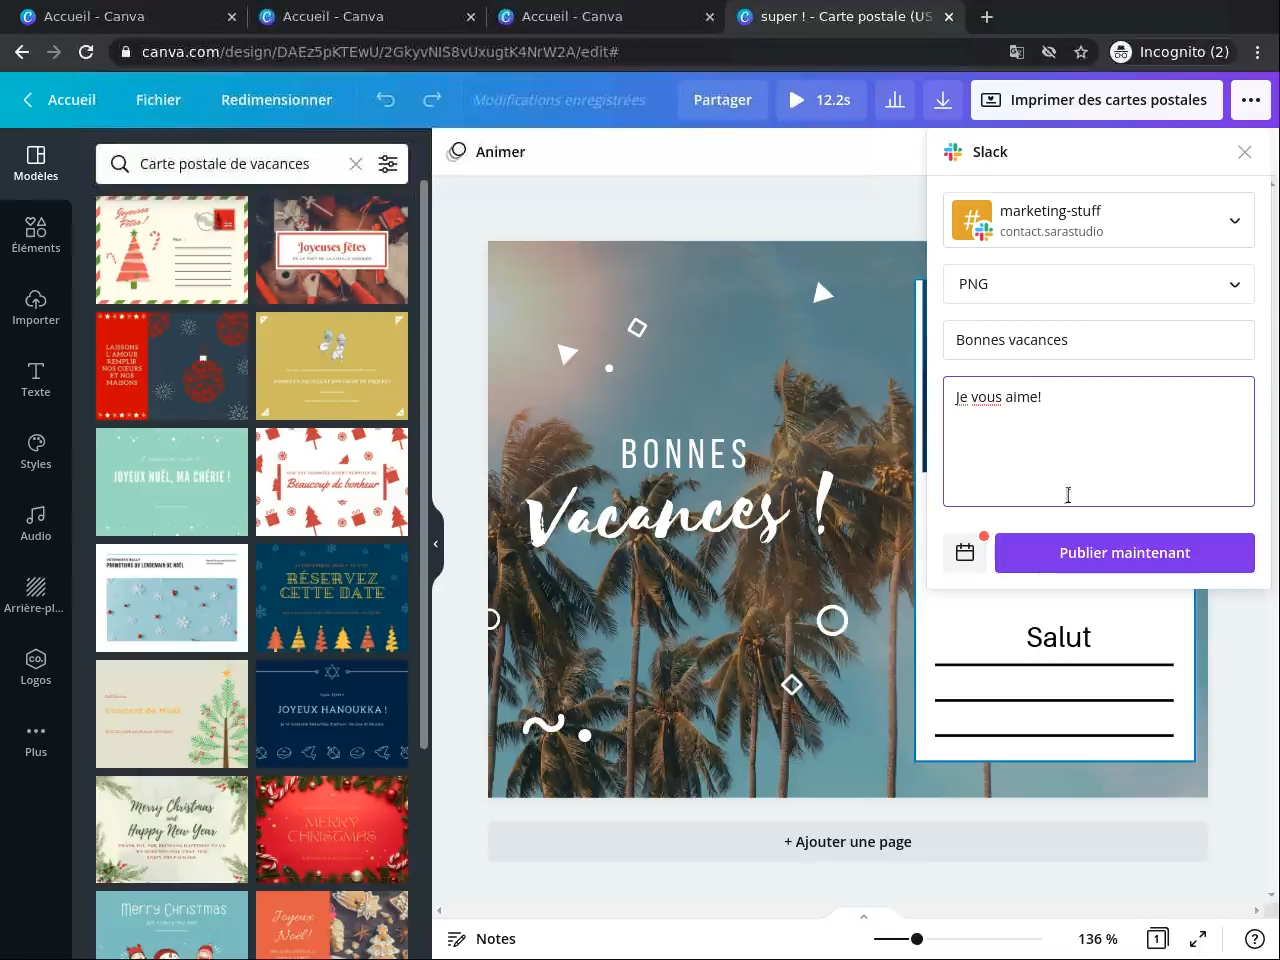Click the search magnifier icon
Image resolution: width=1280 pixels, height=960 pixels.
click(x=120, y=164)
